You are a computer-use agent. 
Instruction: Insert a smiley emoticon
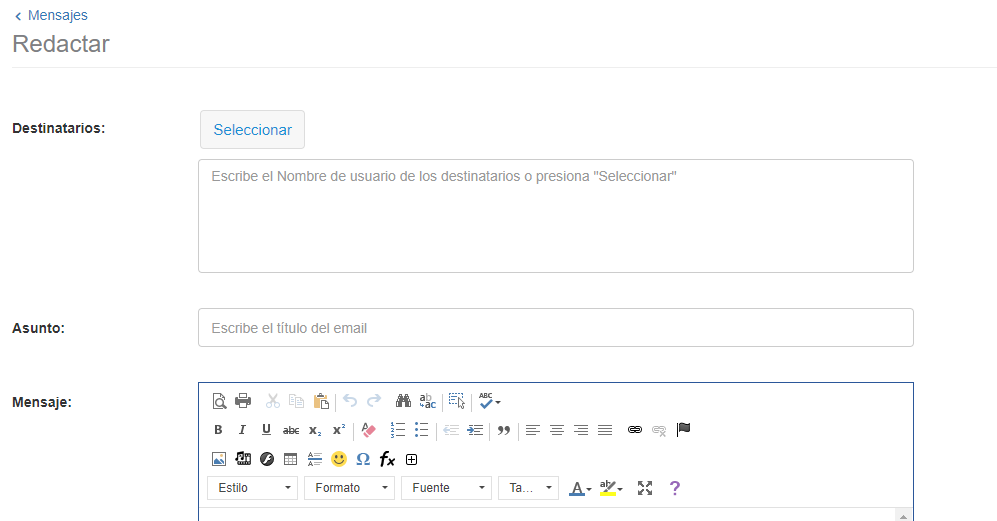click(x=339, y=459)
